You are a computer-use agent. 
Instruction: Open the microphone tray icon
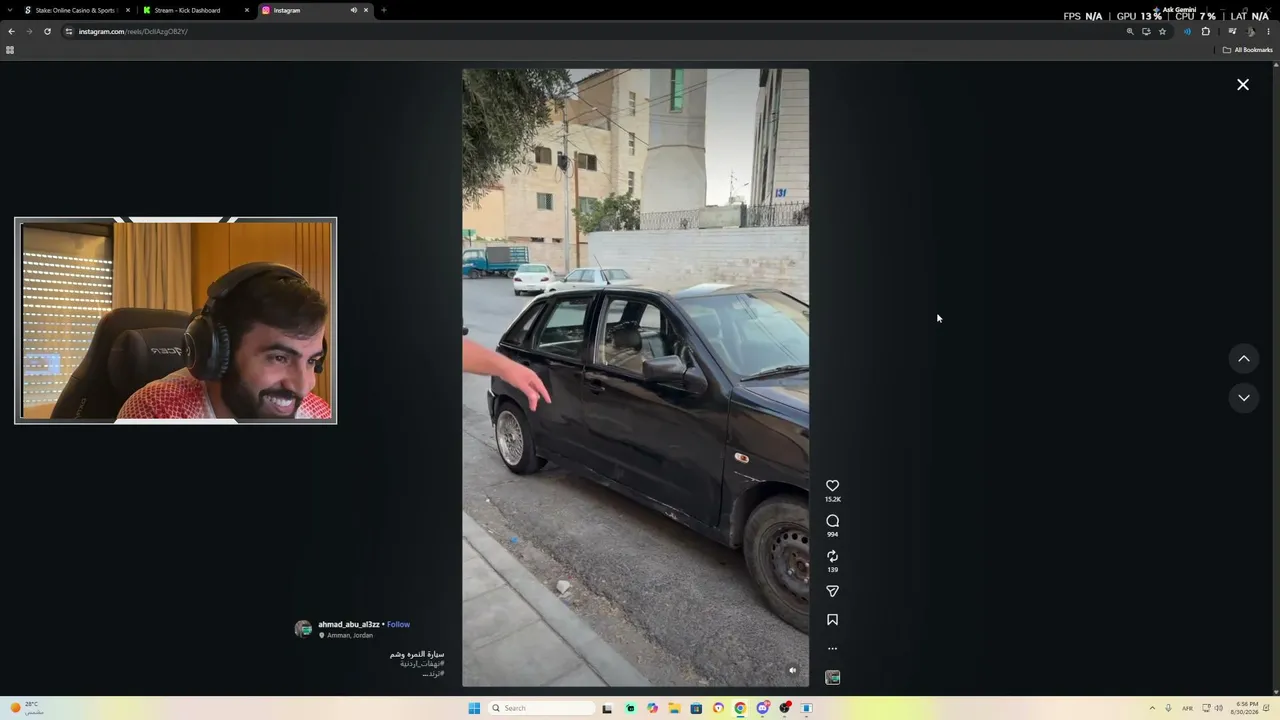[1168, 708]
